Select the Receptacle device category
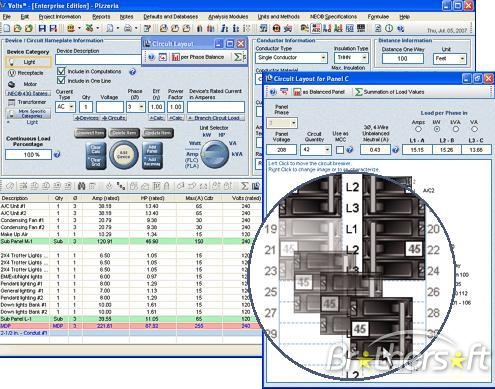This screenshot has width=495, height=389. pos(26,73)
